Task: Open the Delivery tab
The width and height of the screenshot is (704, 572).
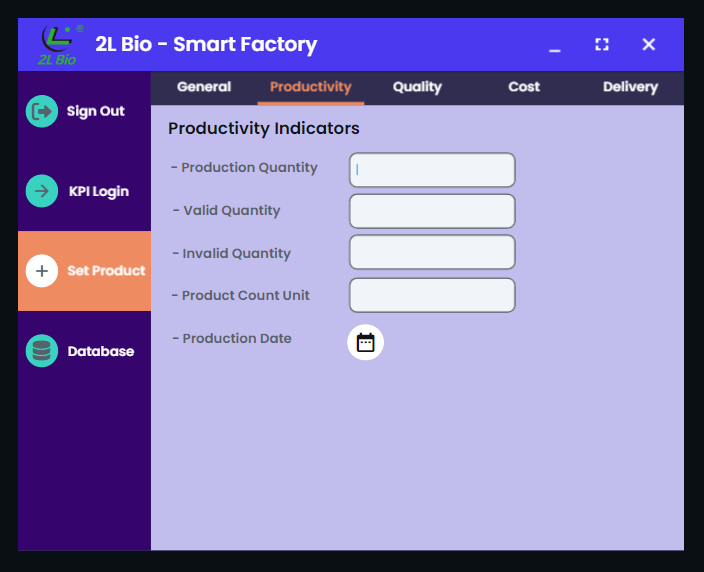Action: [630, 87]
